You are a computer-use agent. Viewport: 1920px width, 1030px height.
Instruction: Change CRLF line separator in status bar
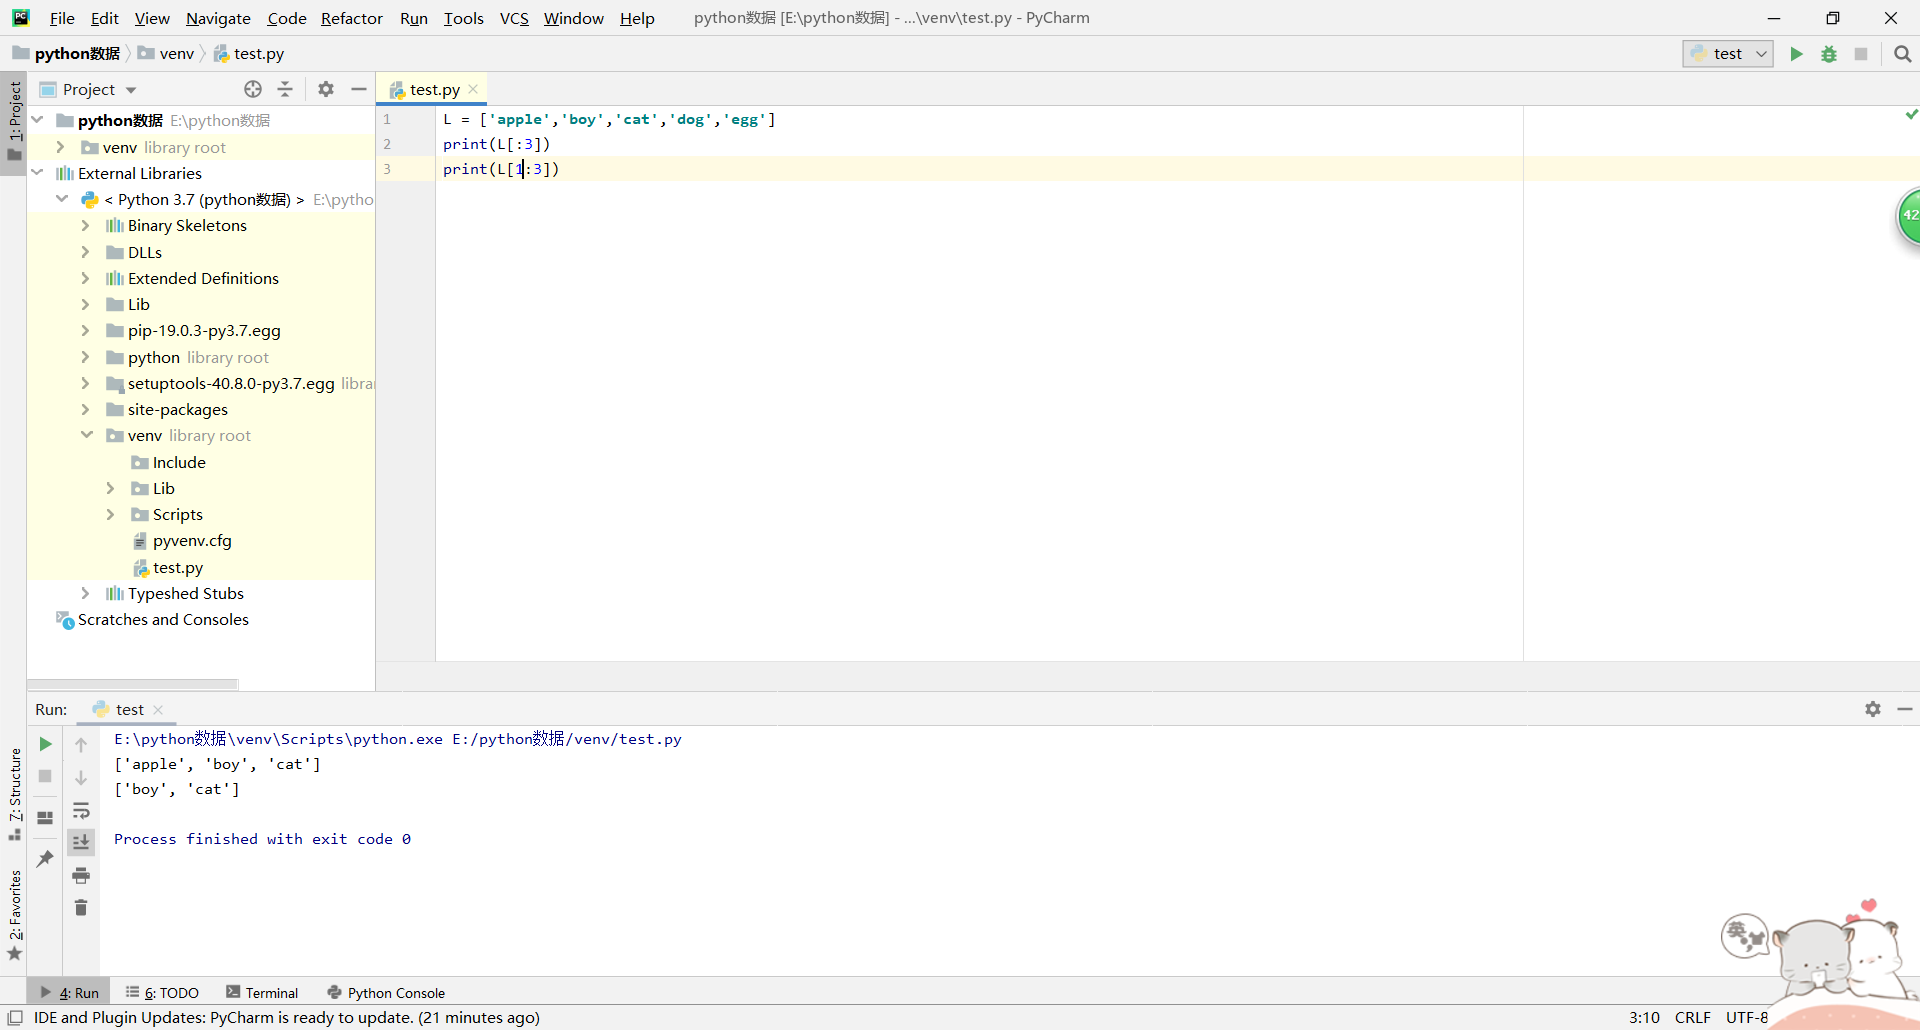pos(1692,1018)
